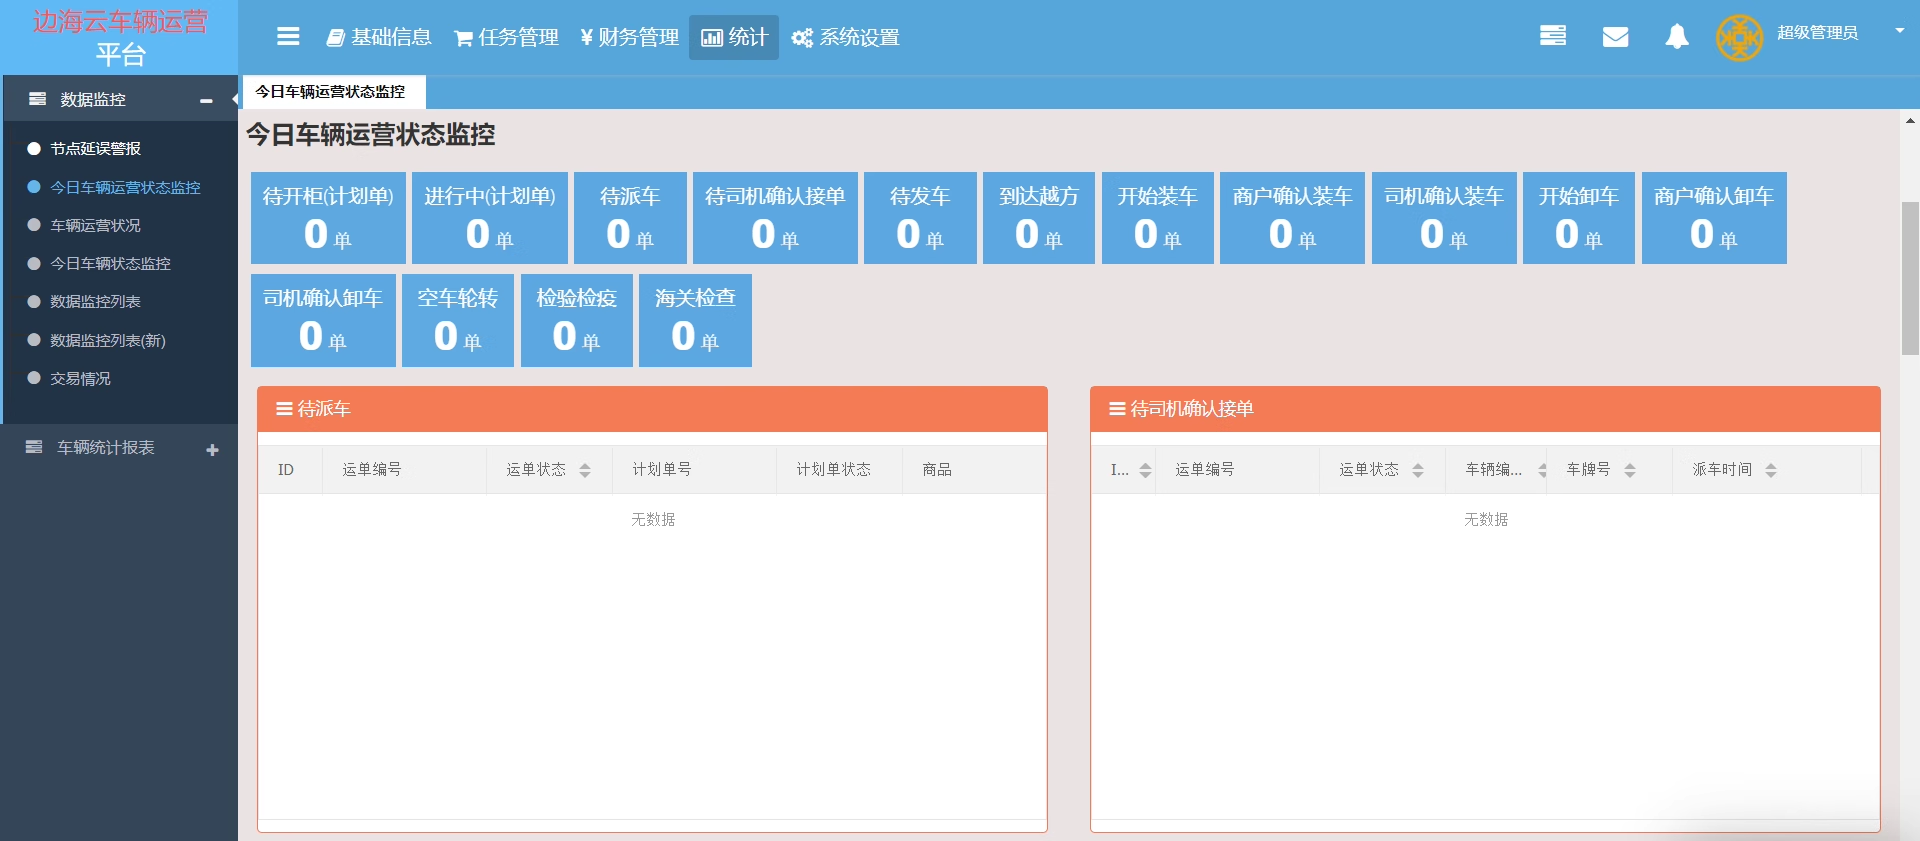Click the page vertical scrollbar thumb
The width and height of the screenshot is (1920, 841).
point(1910,278)
